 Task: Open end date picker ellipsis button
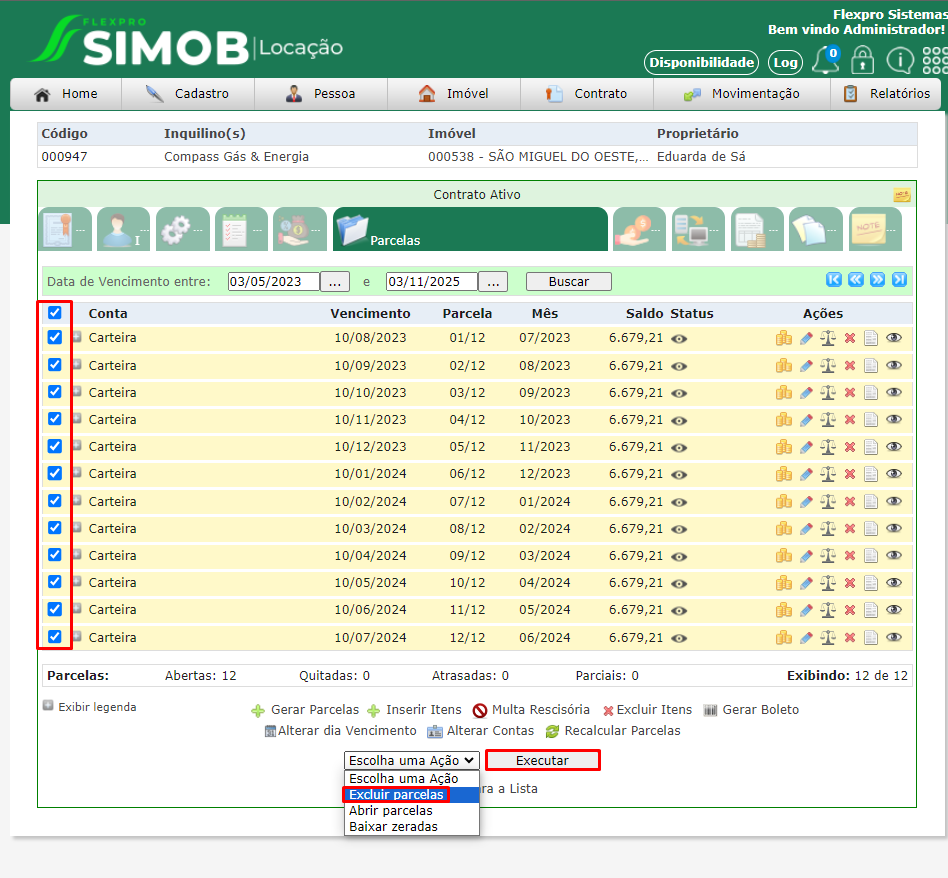493,282
